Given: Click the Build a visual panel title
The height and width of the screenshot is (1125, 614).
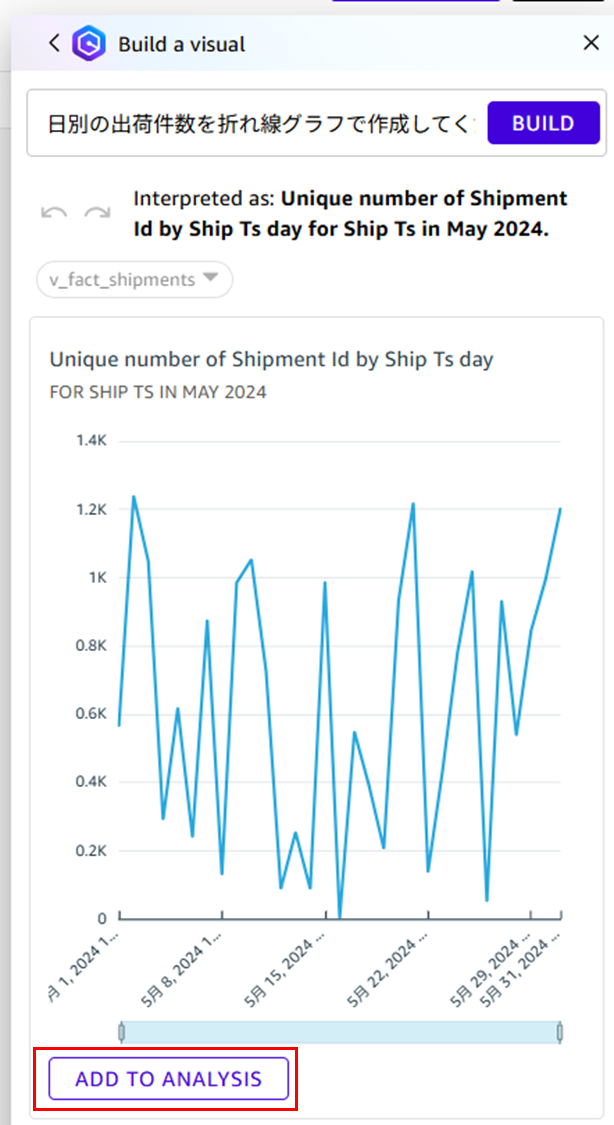Looking at the screenshot, I should coord(181,44).
